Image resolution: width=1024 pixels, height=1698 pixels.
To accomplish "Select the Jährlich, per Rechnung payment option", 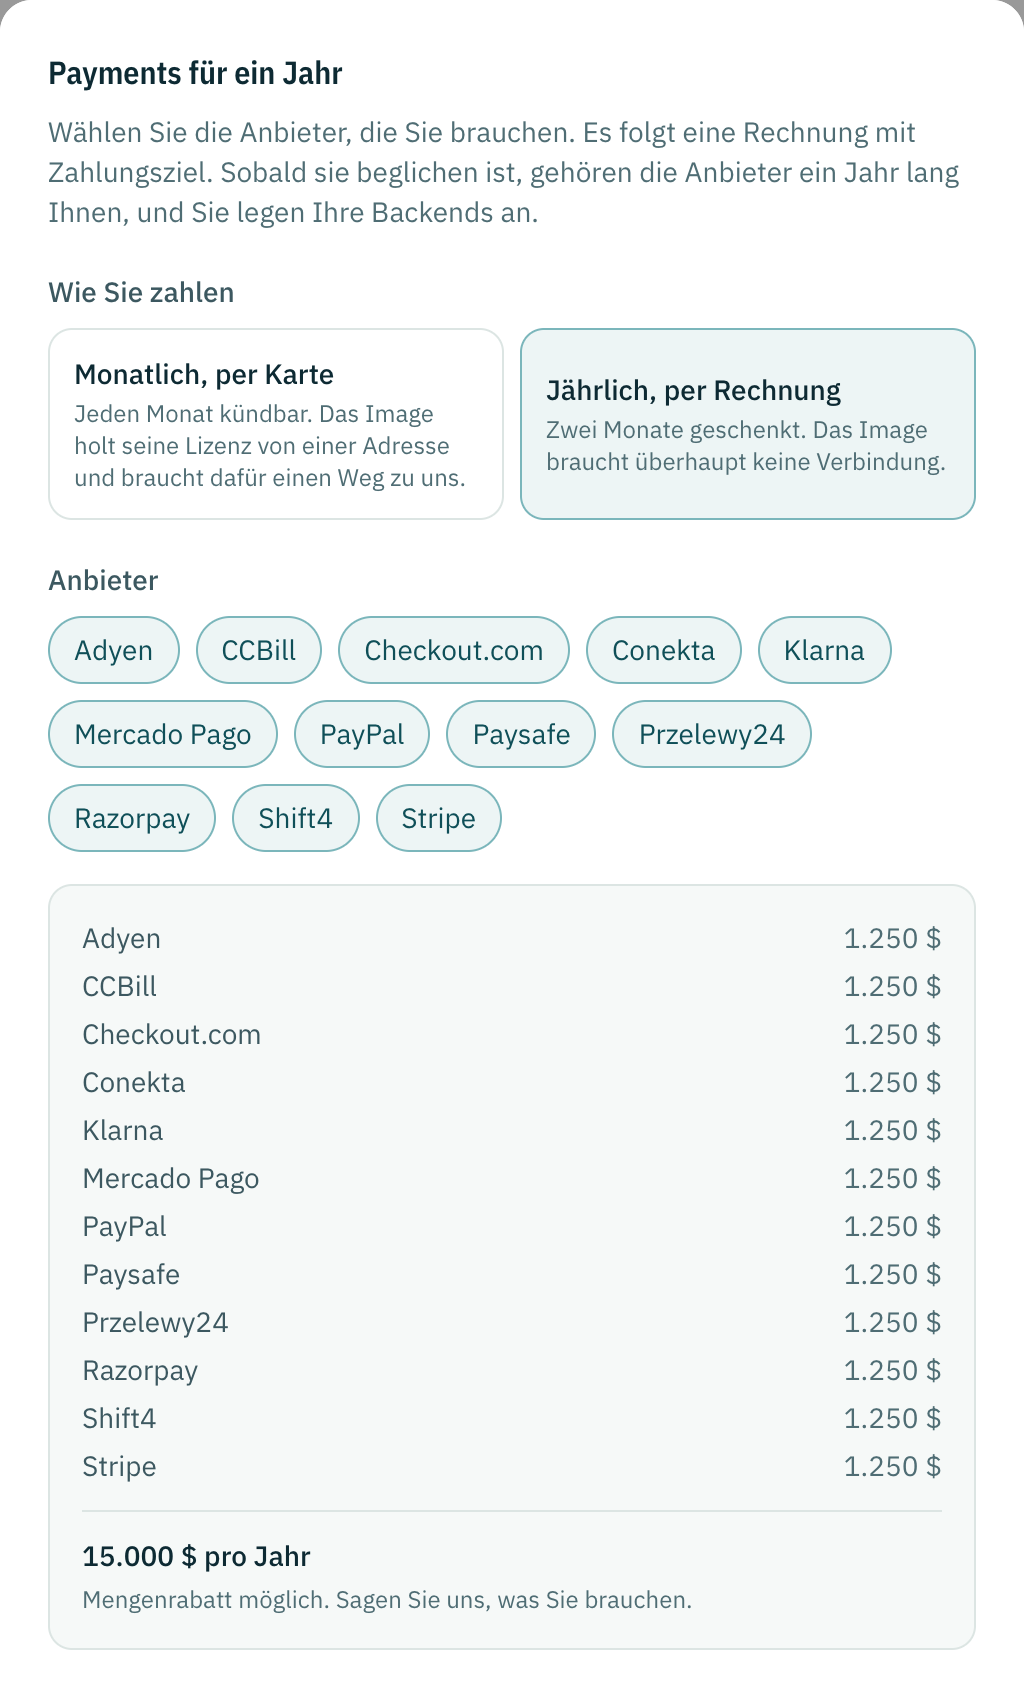I will pos(748,424).
